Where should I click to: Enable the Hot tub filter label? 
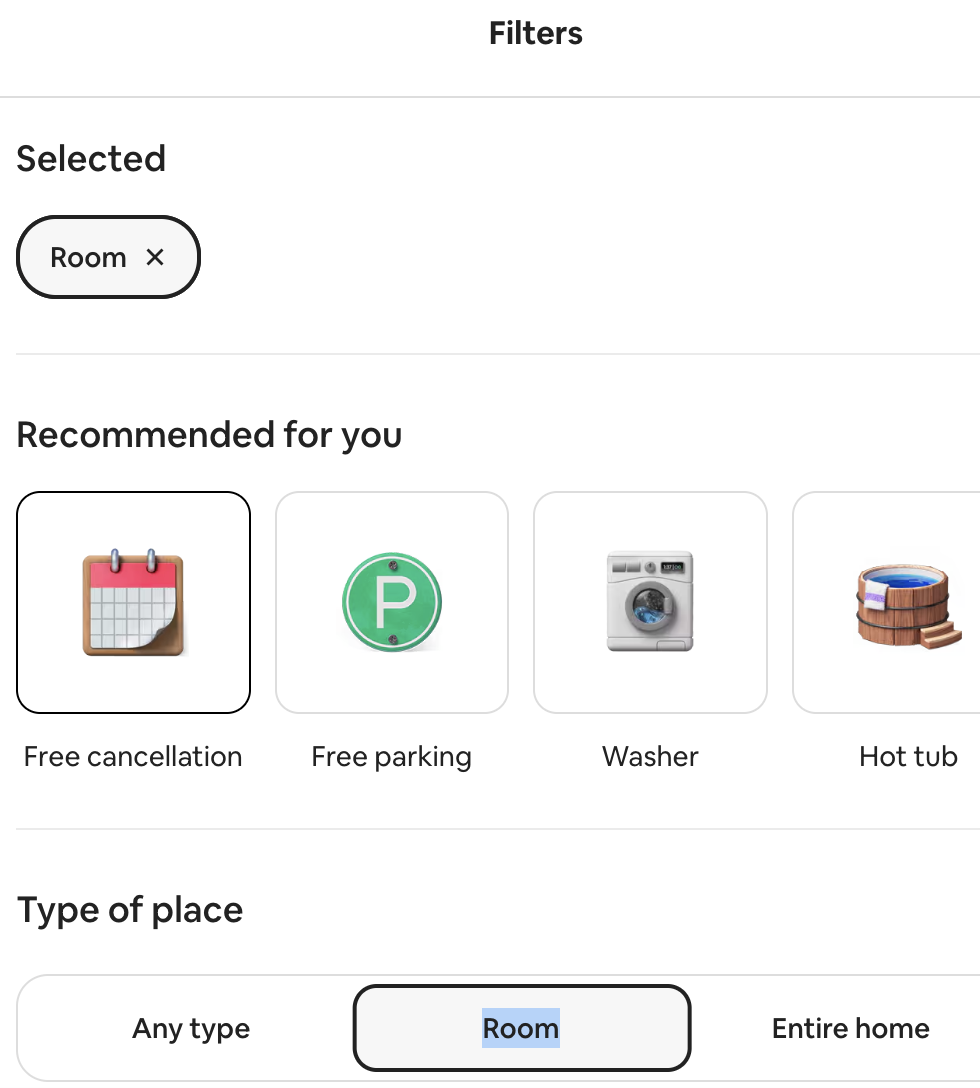coord(908,756)
